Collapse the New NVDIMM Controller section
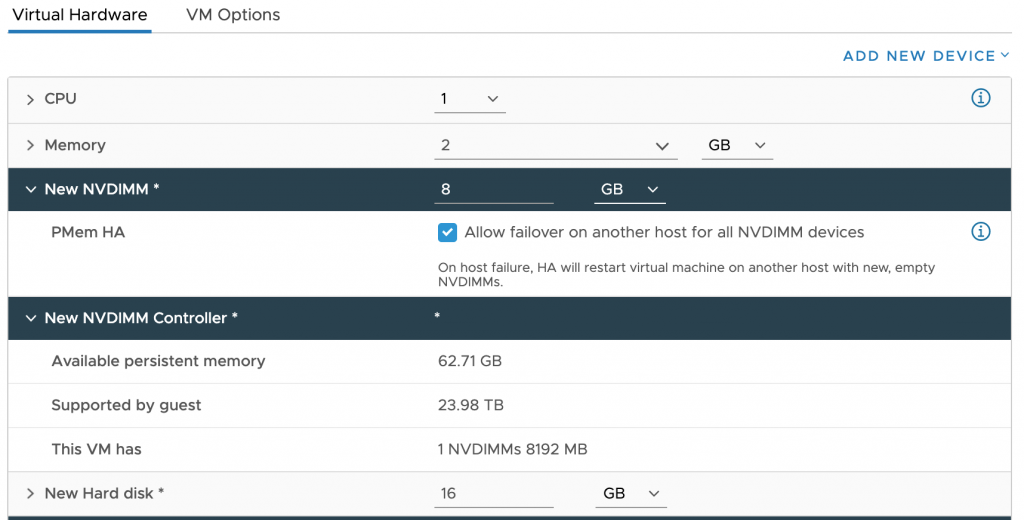 click(30, 318)
